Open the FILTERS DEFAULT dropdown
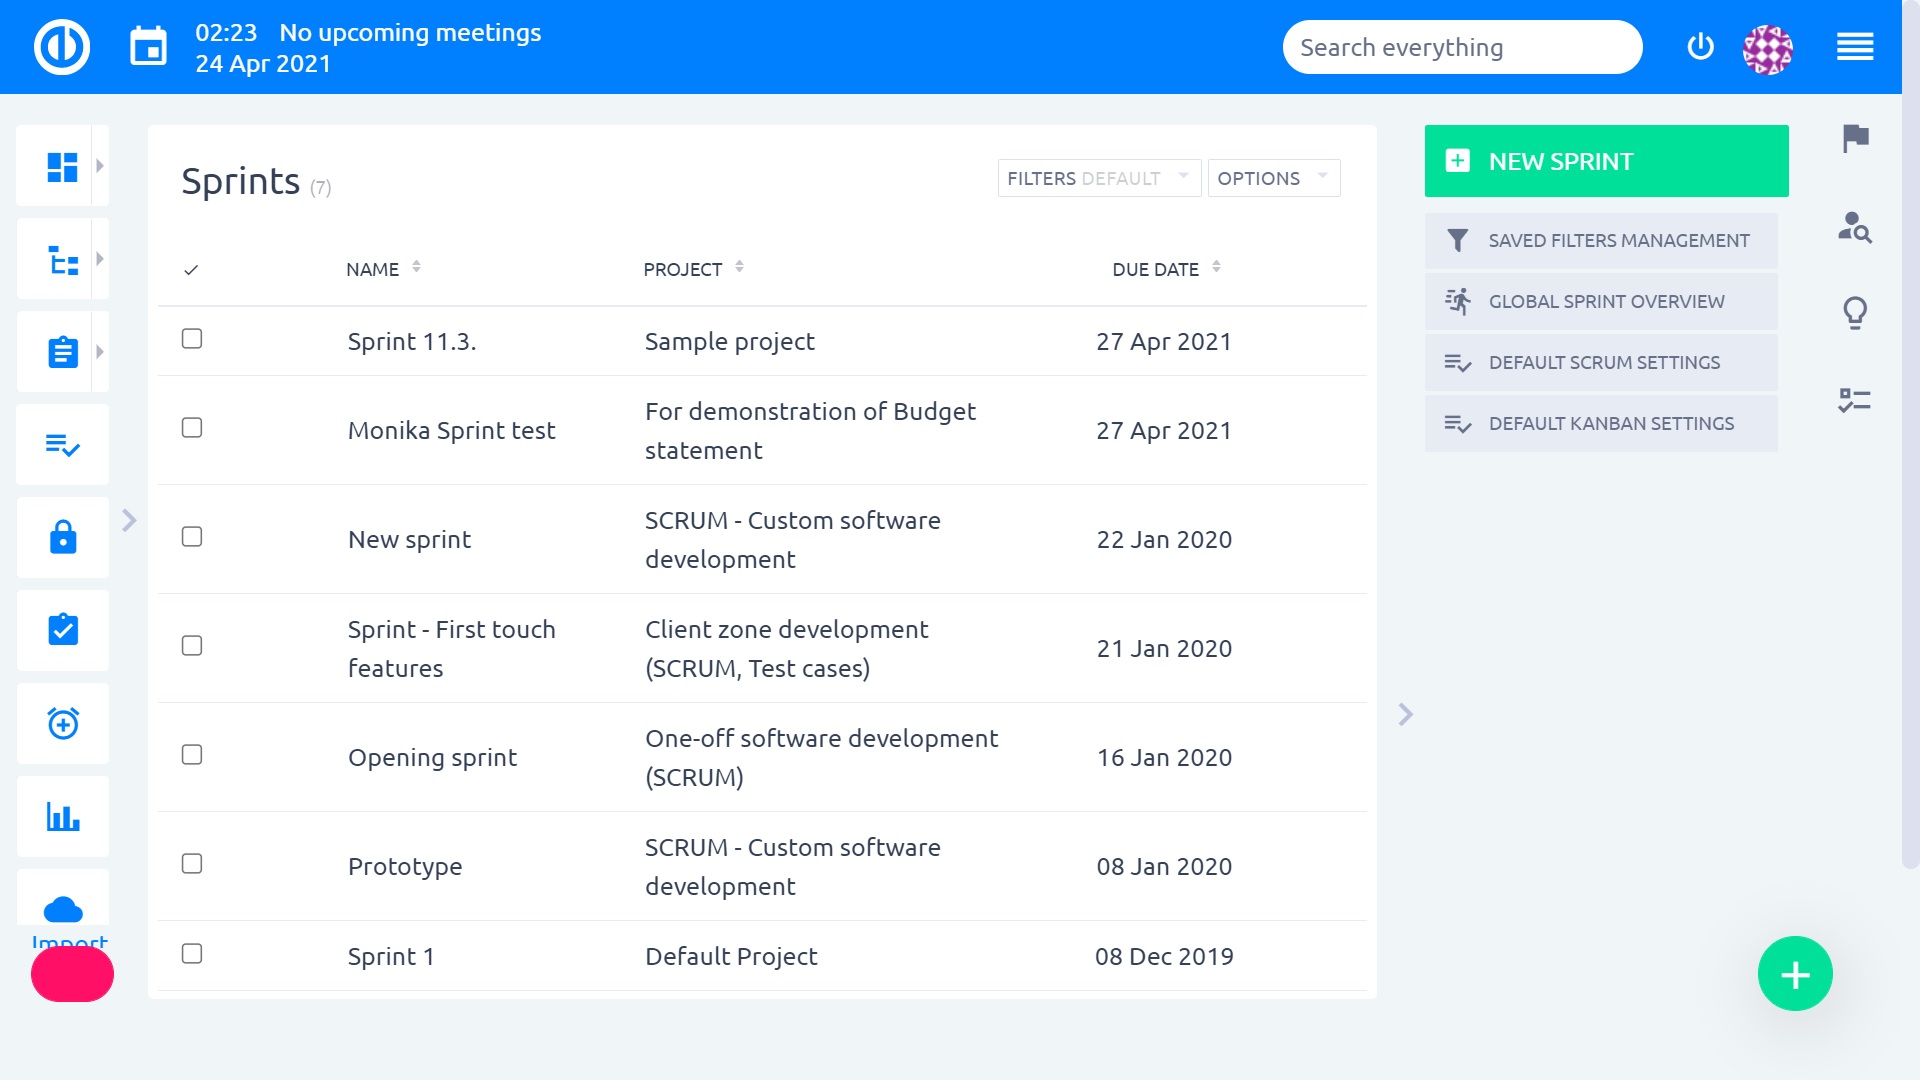This screenshot has height=1080, width=1920. click(x=1098, y=178)
